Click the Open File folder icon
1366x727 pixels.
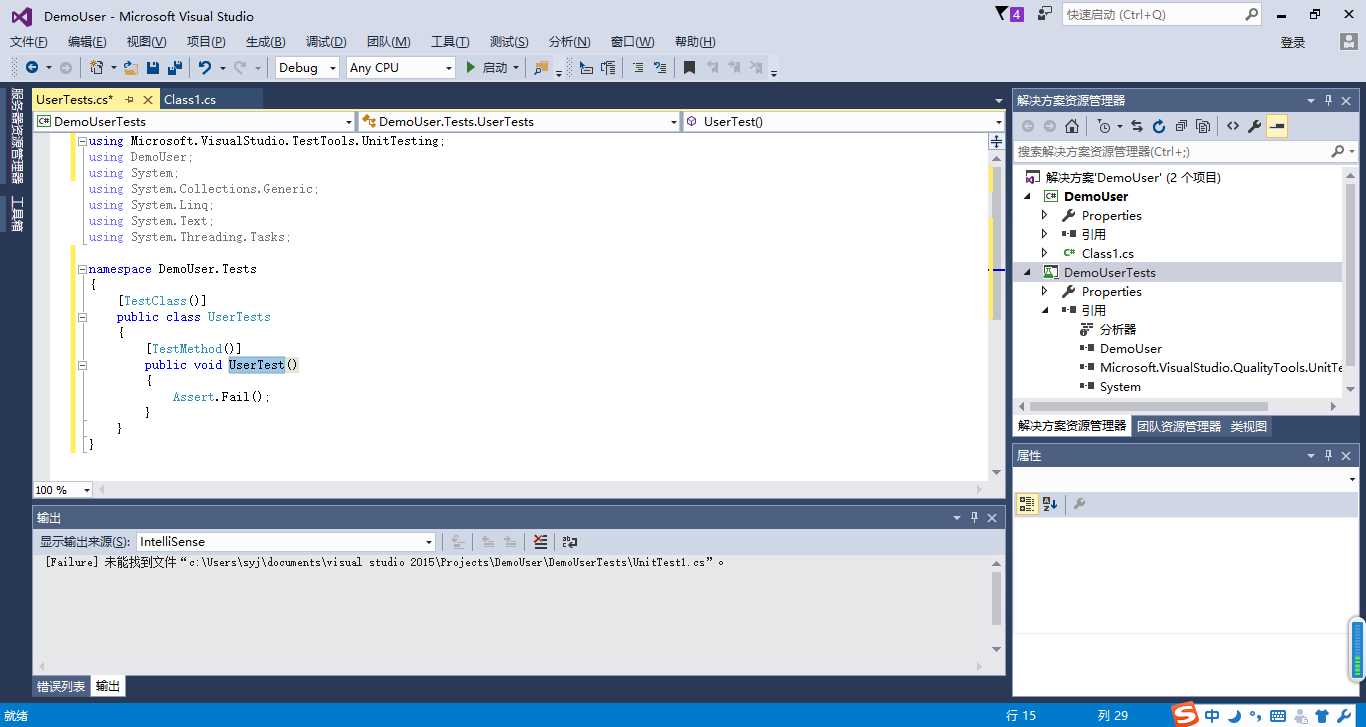pyautogui.click(x=131, y=67)
